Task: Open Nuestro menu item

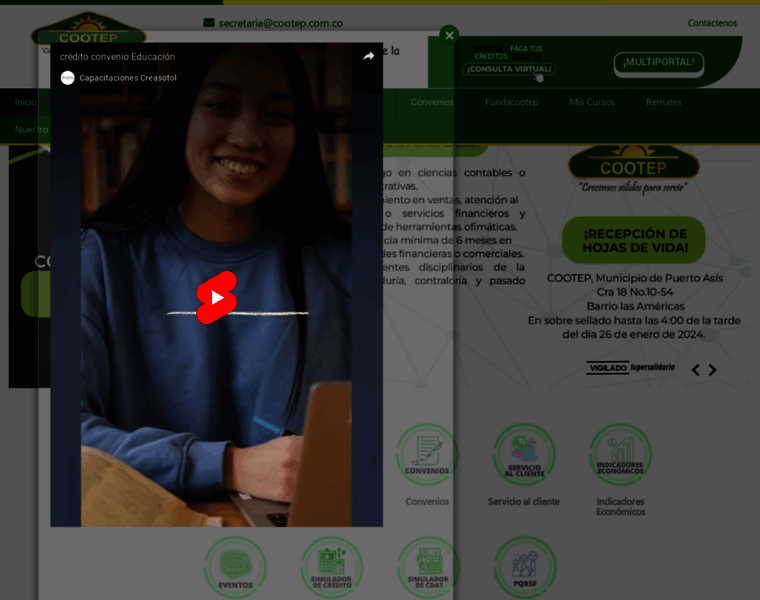Action: pos(32,129)
